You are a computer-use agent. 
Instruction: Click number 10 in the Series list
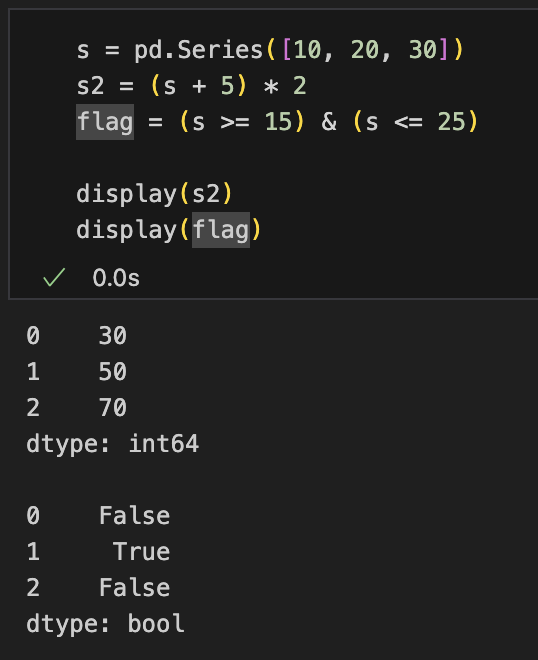point(307,50)
